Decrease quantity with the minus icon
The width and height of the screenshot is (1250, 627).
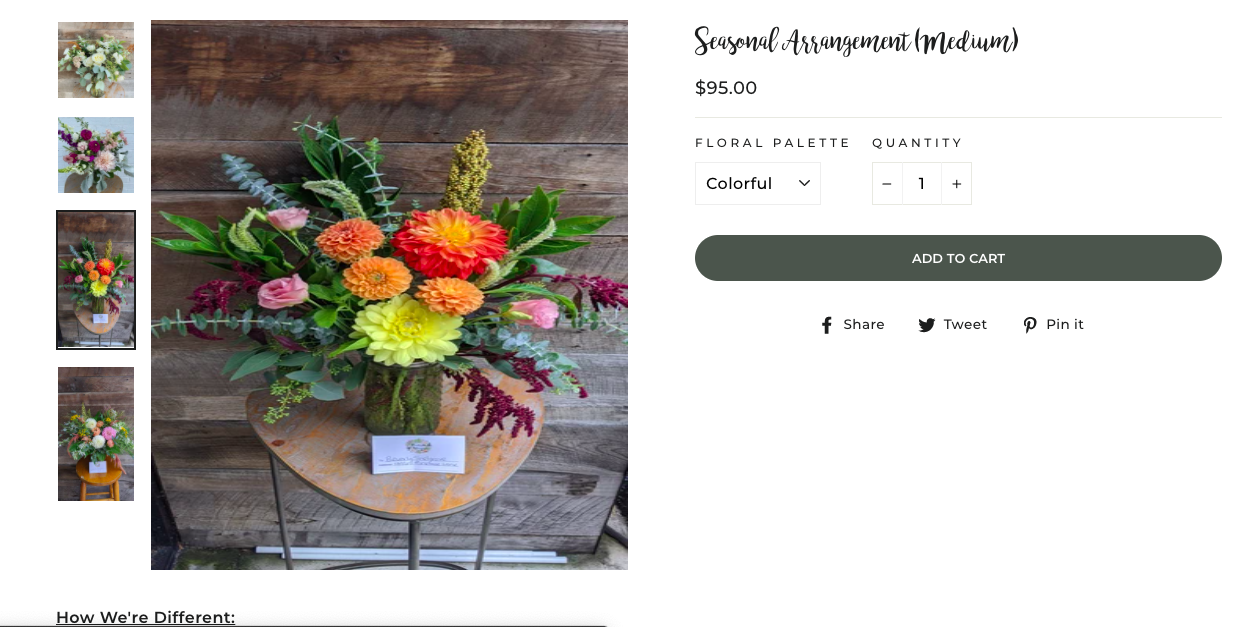pyautogui.click(x=887, y=184)
